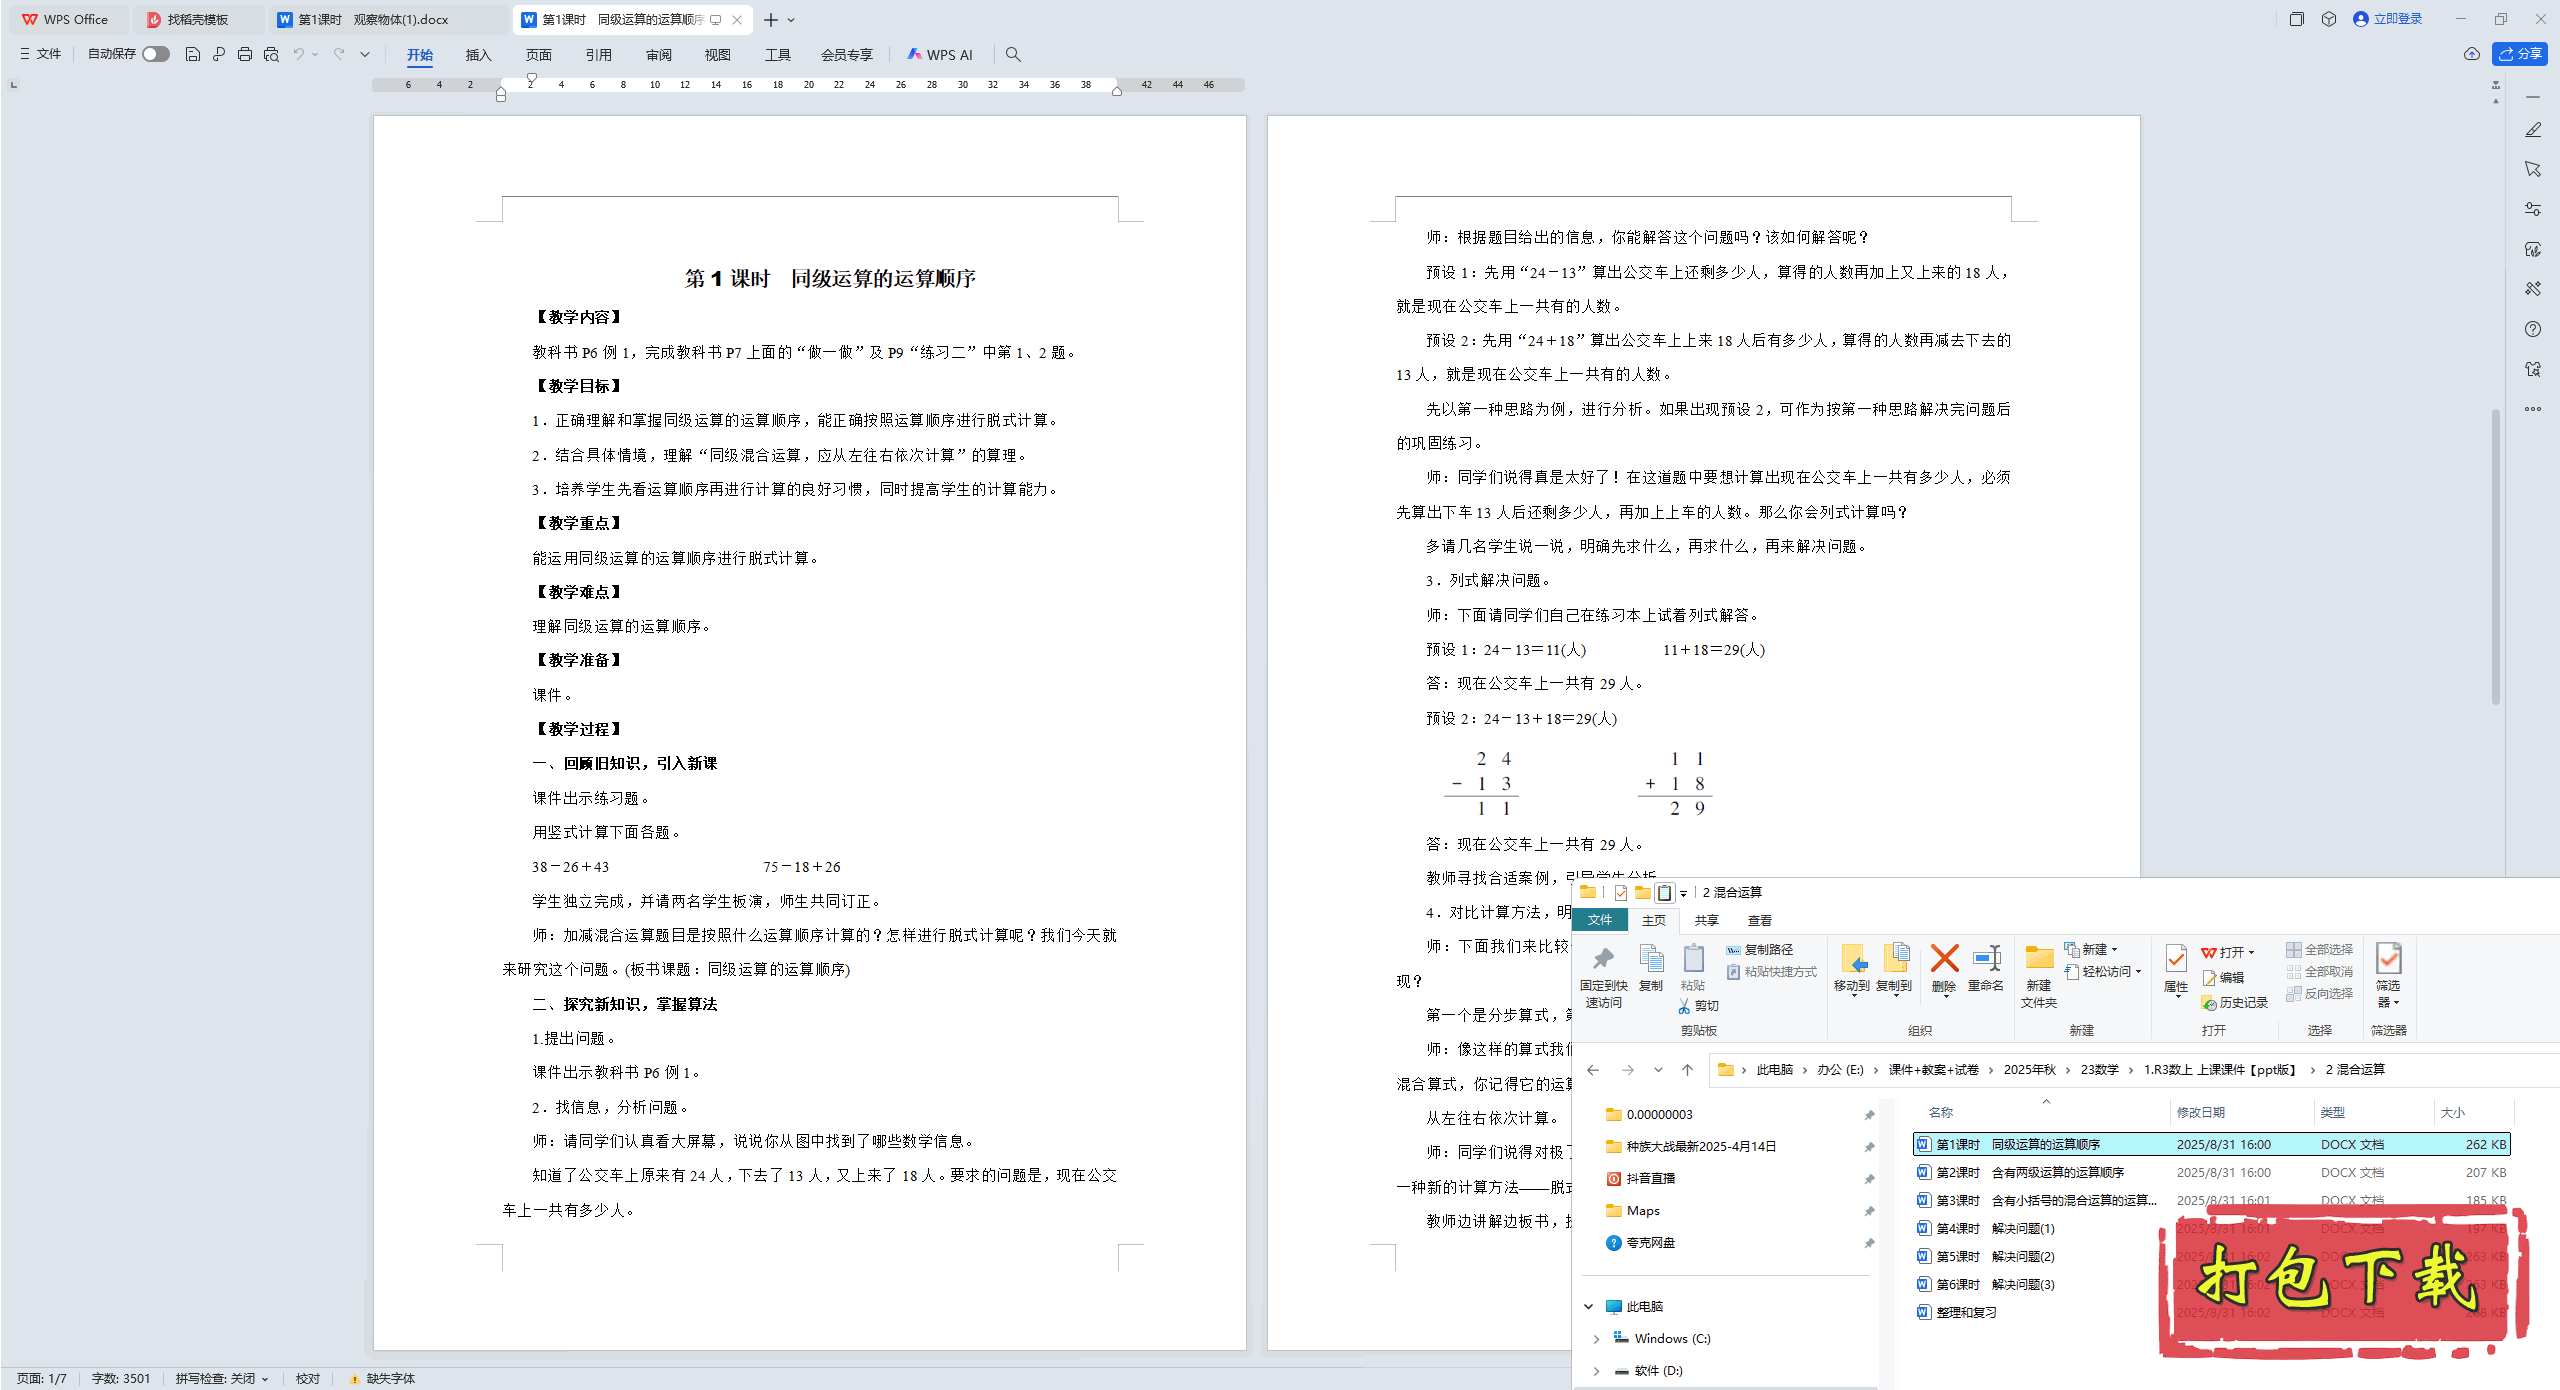Click the red Delete X in Explorer ribbon
The width and height of the screenshot is (2560, 1390).
point(1944,960)
